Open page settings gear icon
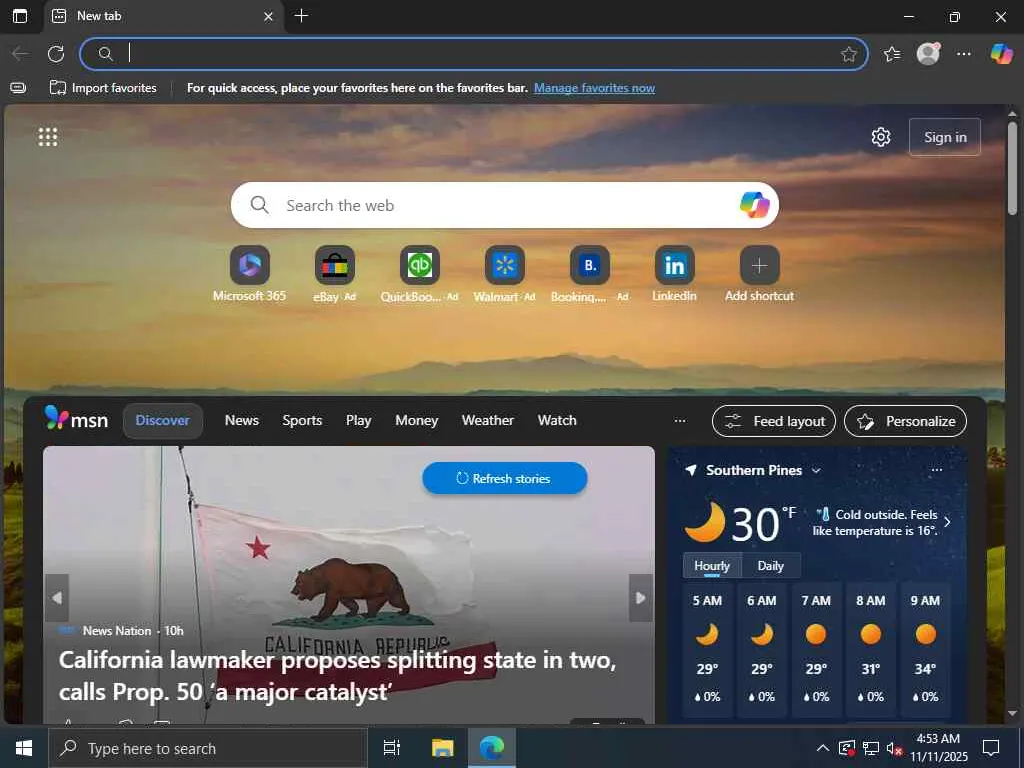The width and height of the screenshot is (1024, 768). tap(881, 137)
